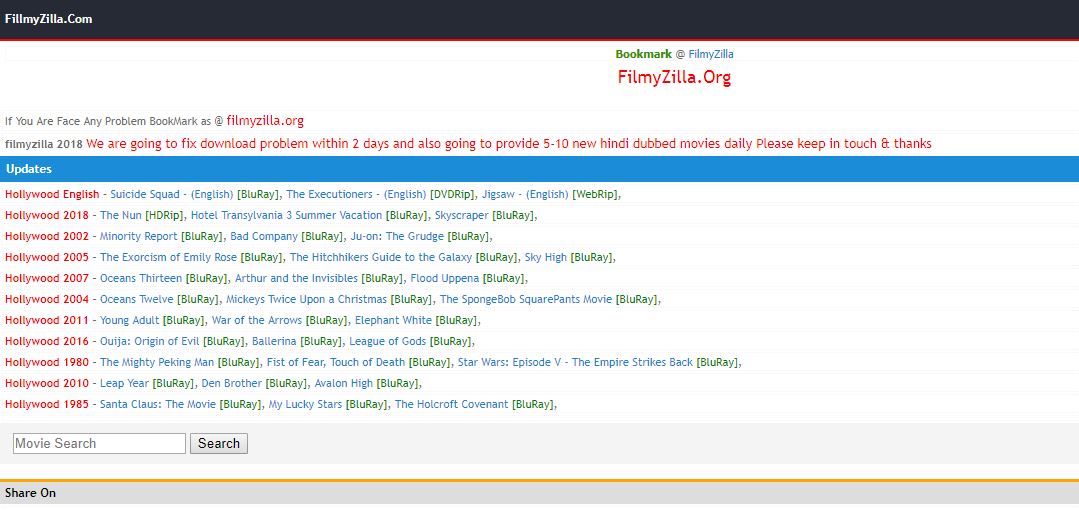Open Ju-on: The Grudge link
Viewport: 1079px width, 510px height.
pos(397,237)
